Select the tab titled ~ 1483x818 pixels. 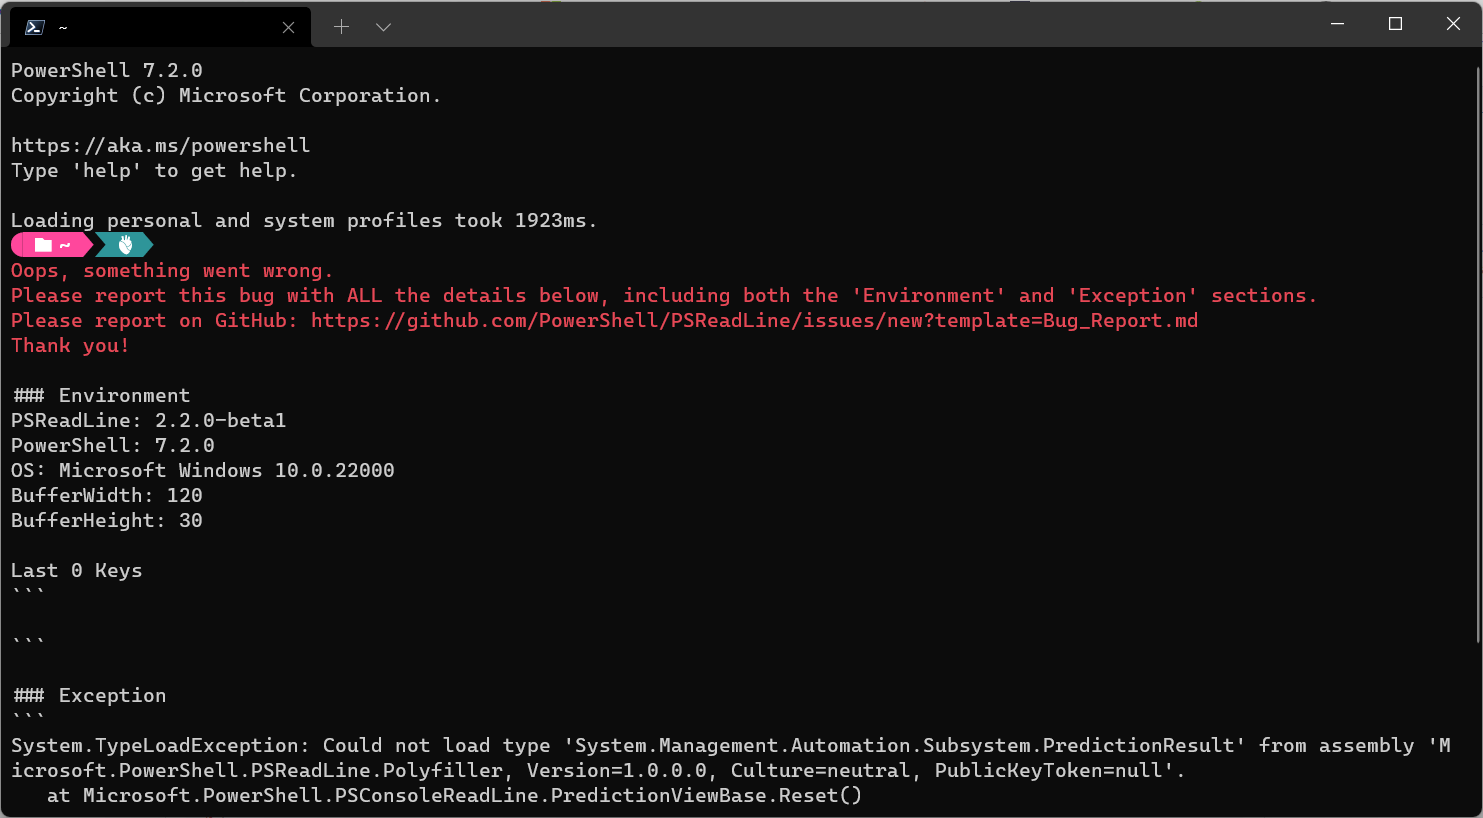point(150,27)
